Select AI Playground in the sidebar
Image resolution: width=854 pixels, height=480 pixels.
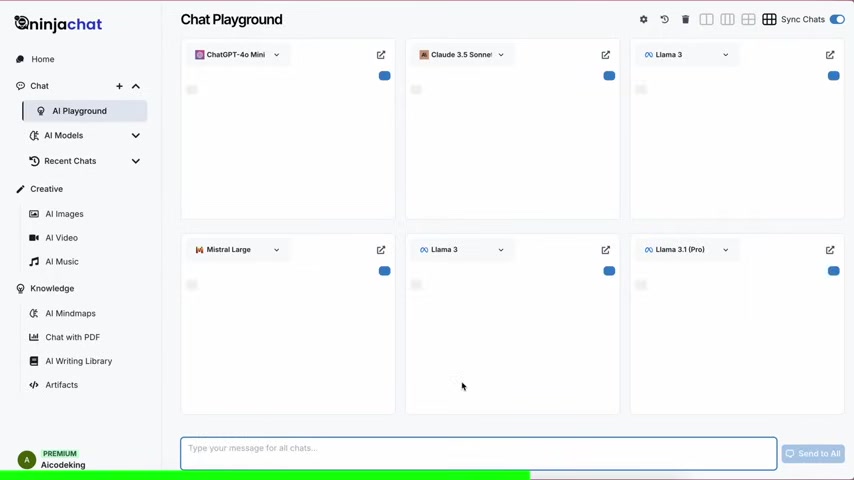(84, 111)
